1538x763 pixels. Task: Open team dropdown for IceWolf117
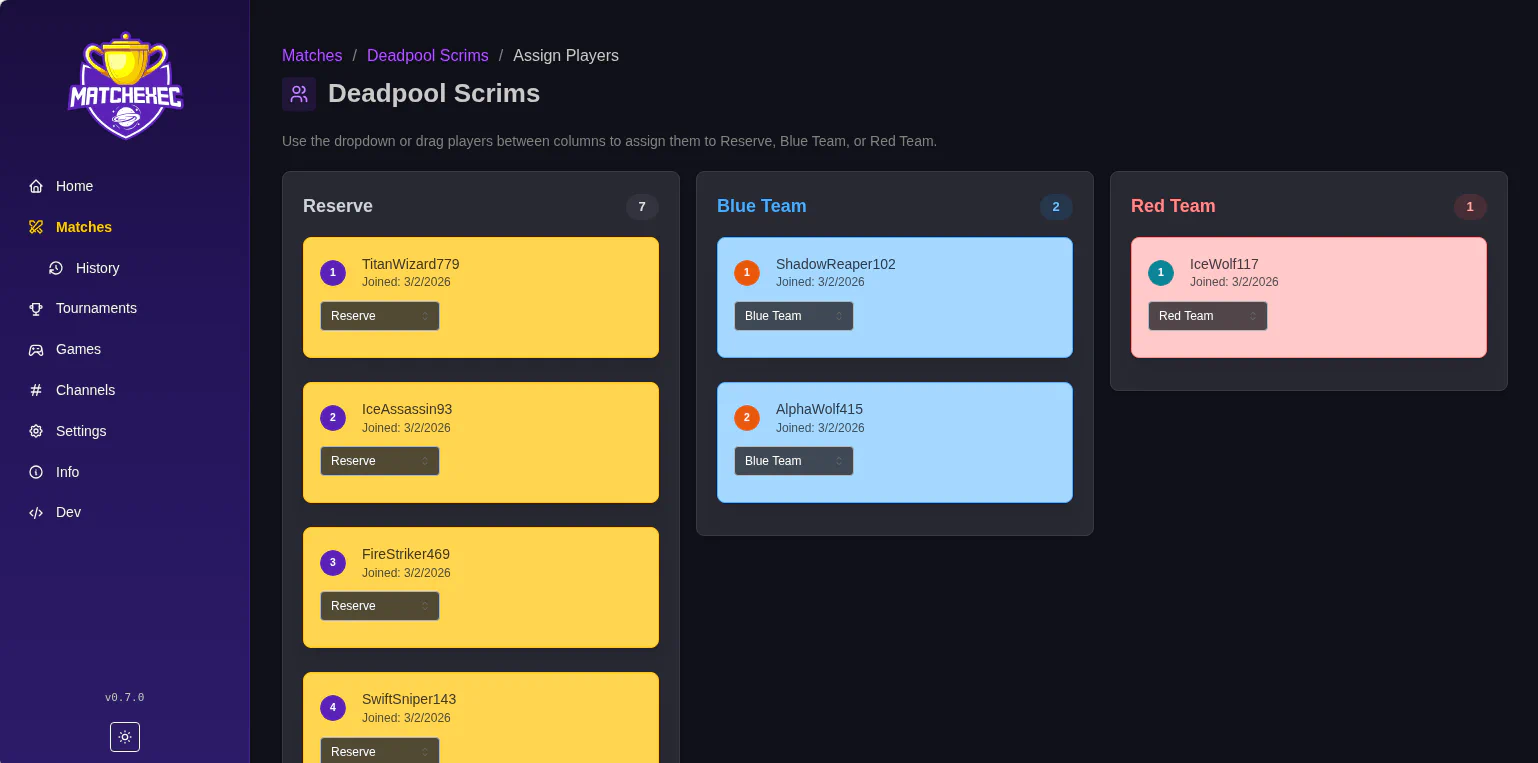coord(1207,316)
